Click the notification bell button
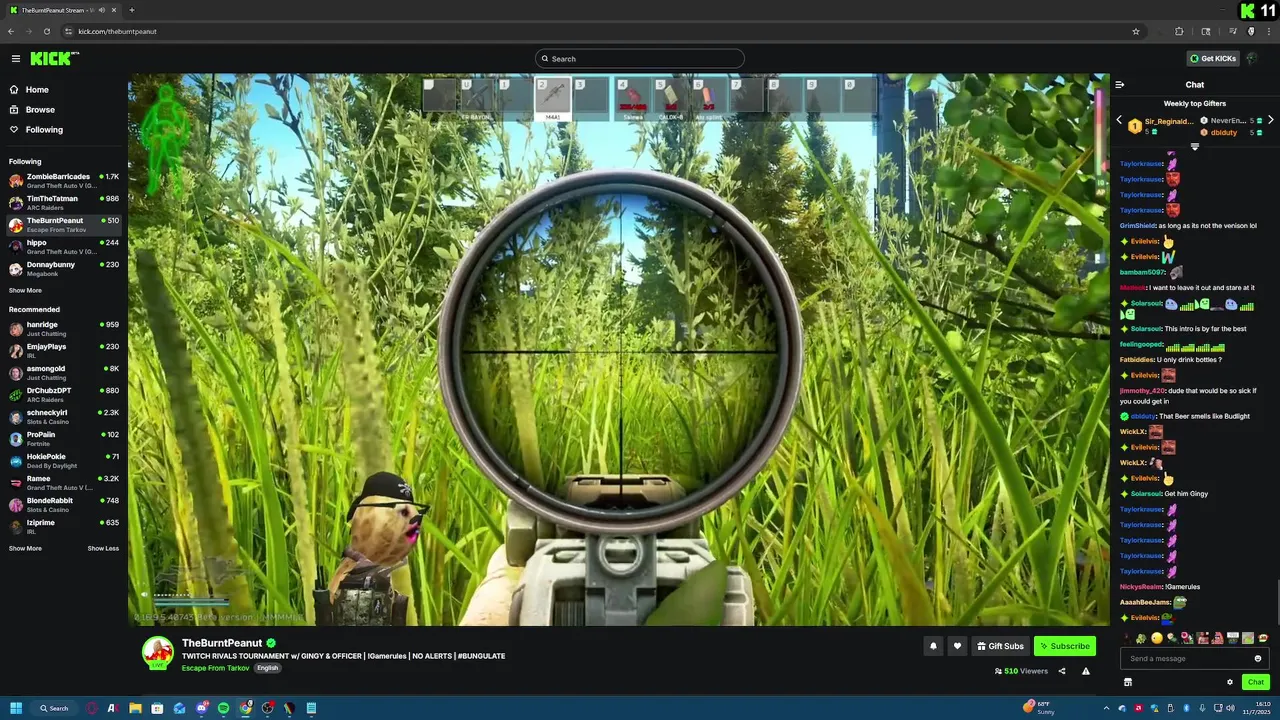1280x720 pixels. click(933, 646)
